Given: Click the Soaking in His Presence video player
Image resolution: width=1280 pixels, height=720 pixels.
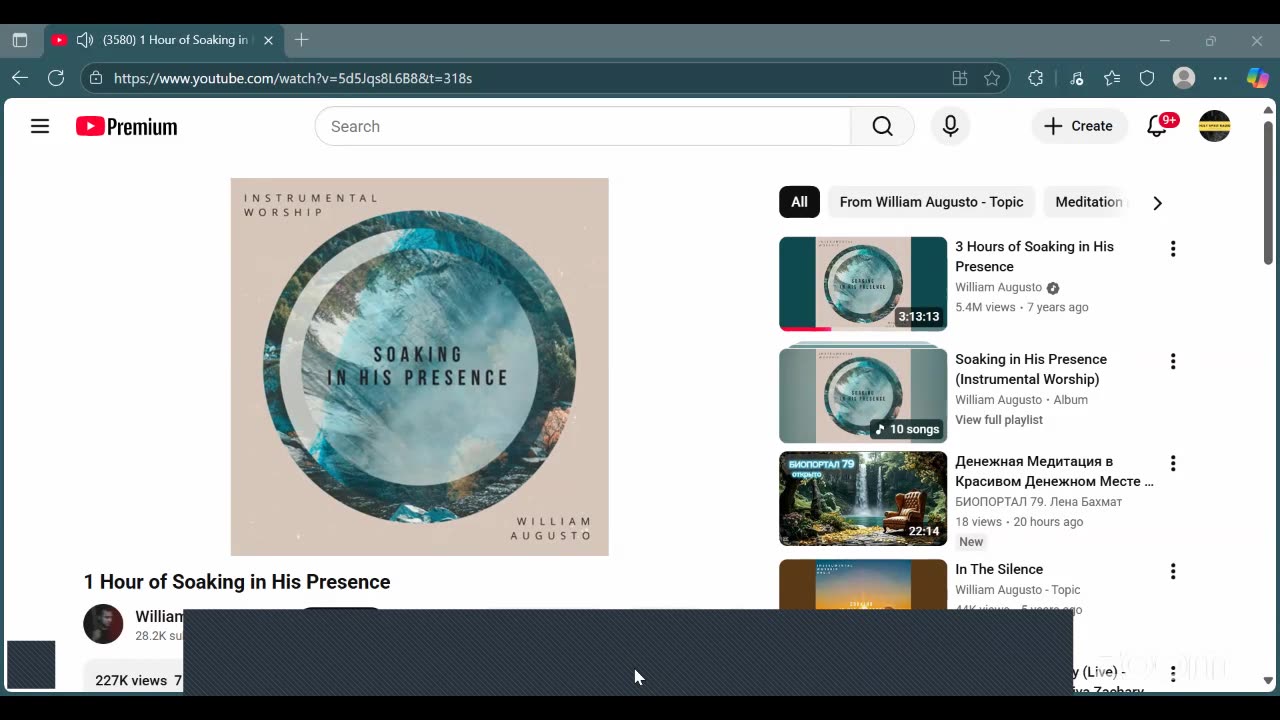Looking at the screenshot, I should point(419,367).
